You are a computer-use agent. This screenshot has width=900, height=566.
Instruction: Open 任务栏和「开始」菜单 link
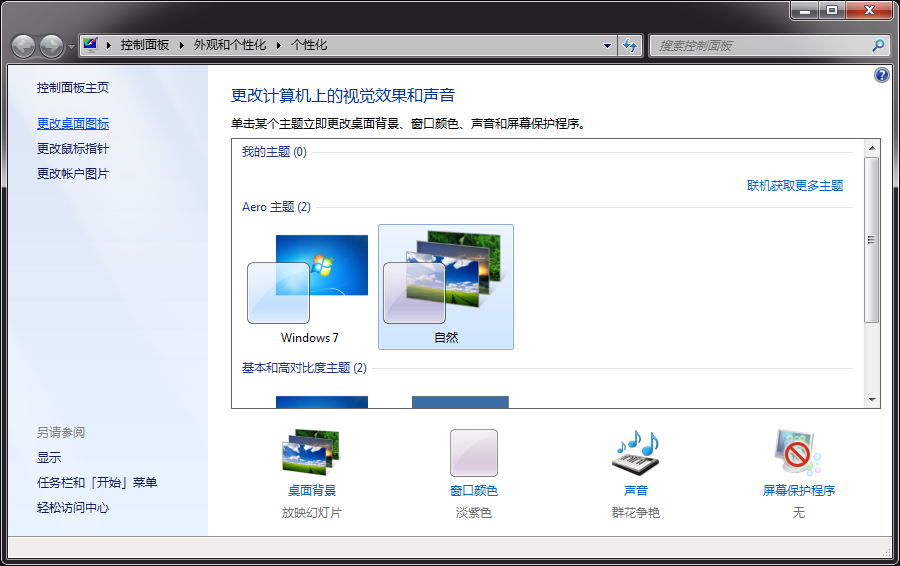click(x=97, y=483)
